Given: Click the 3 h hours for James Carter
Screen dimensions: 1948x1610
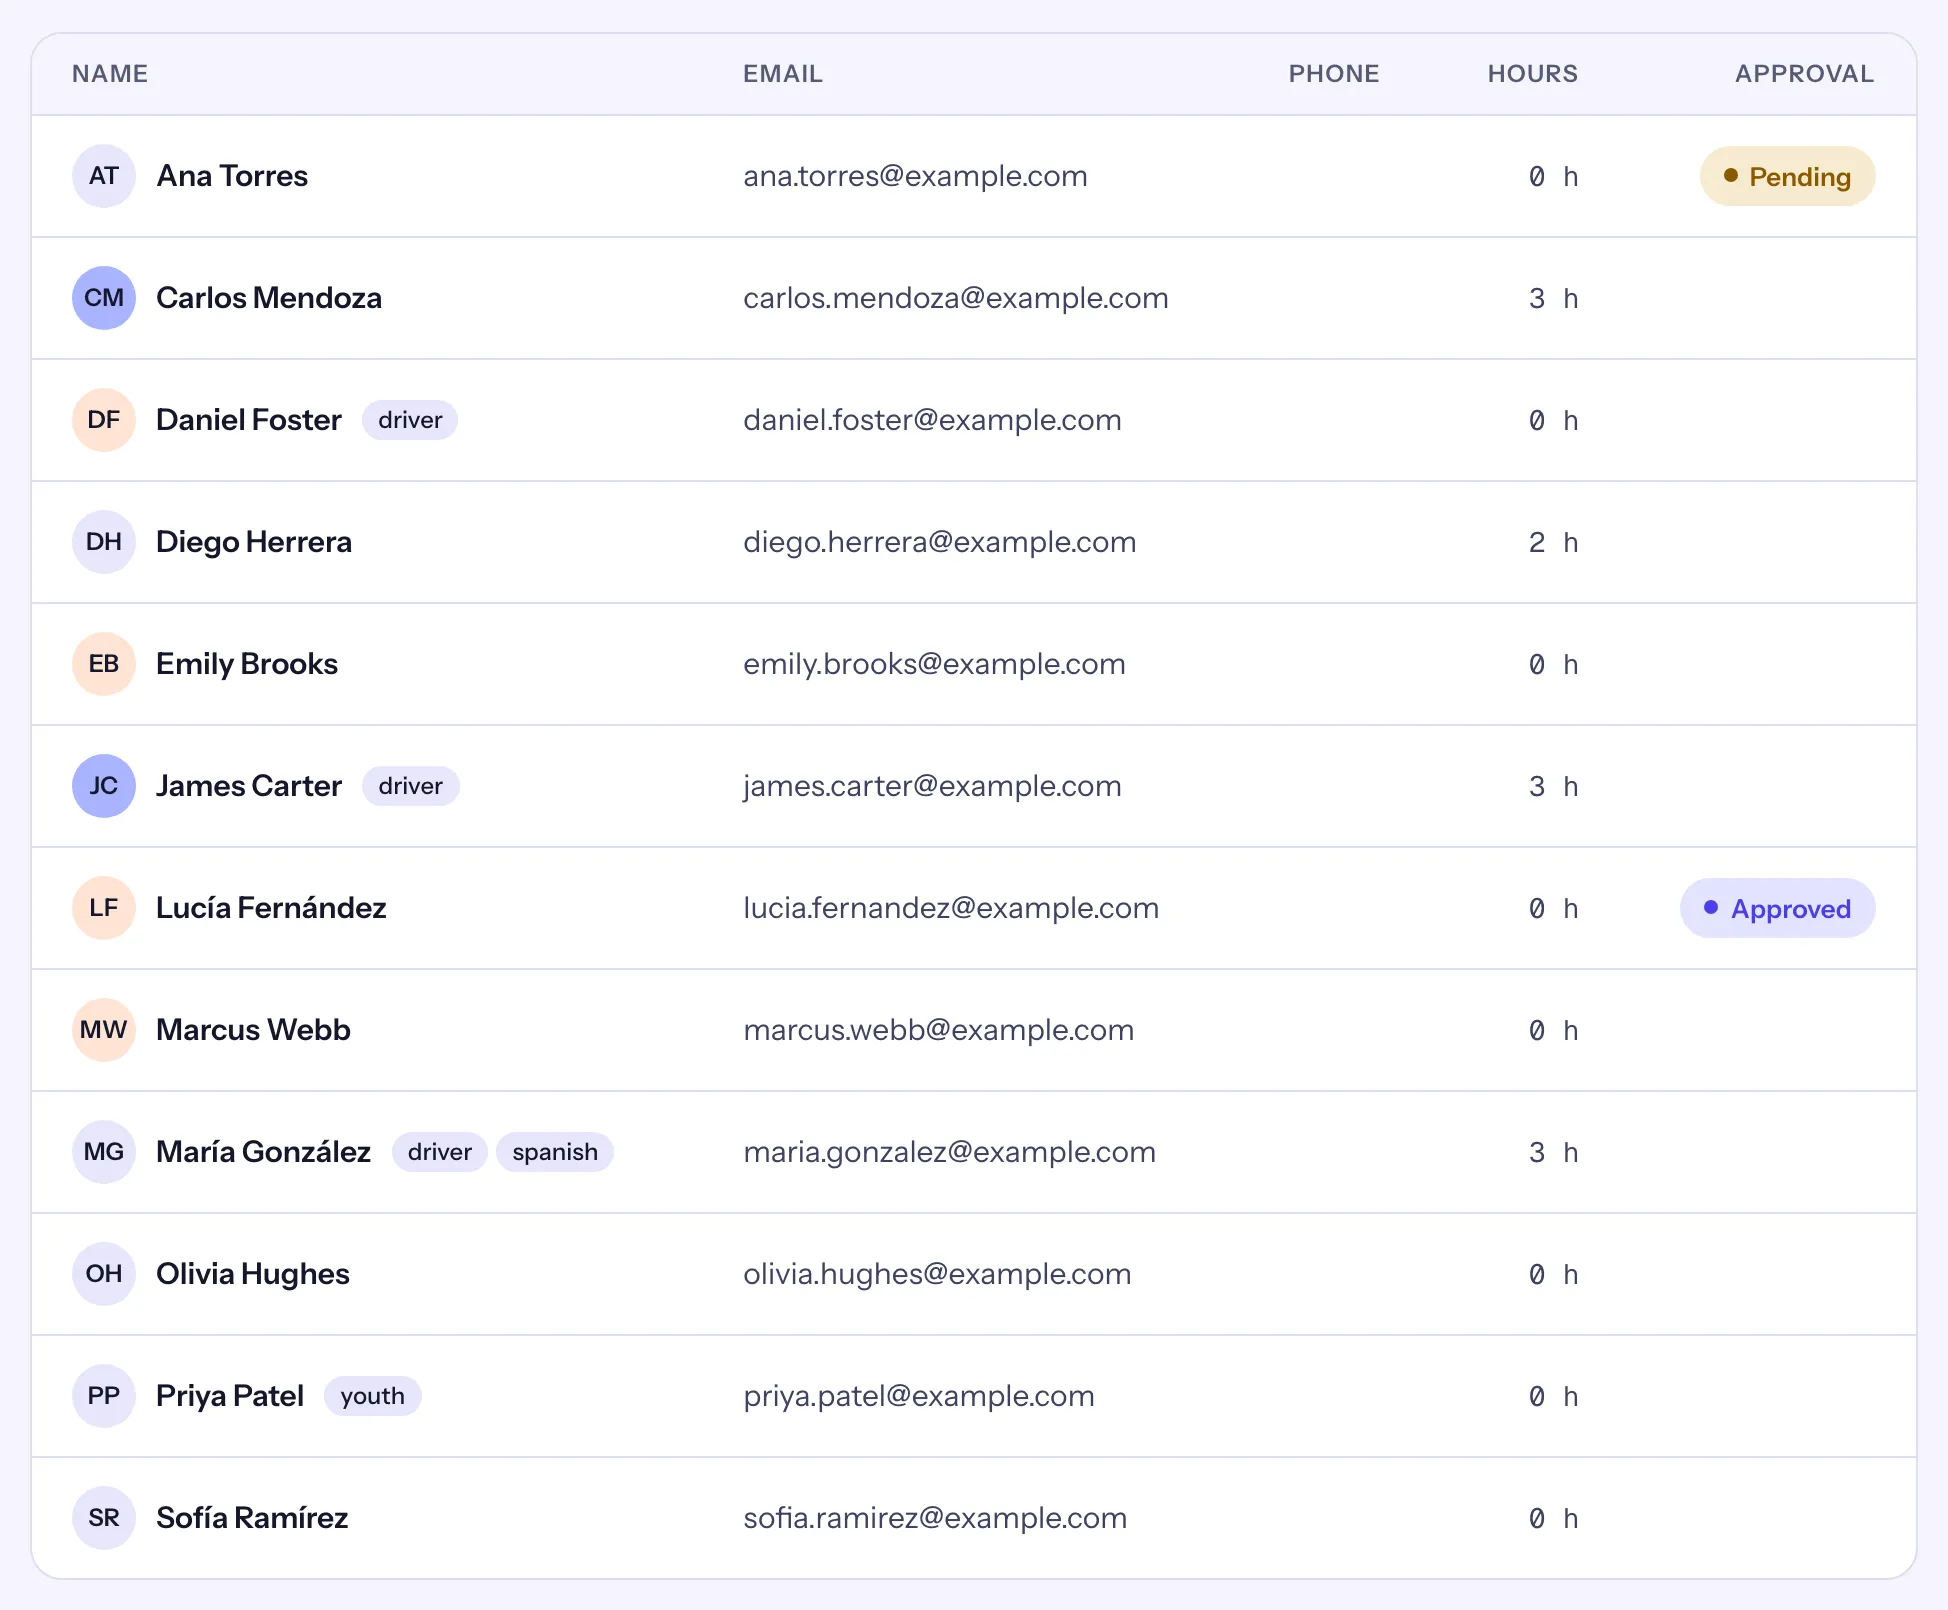Looking at the screenshot, I should pyautogui.click(x=1553, y=786).
